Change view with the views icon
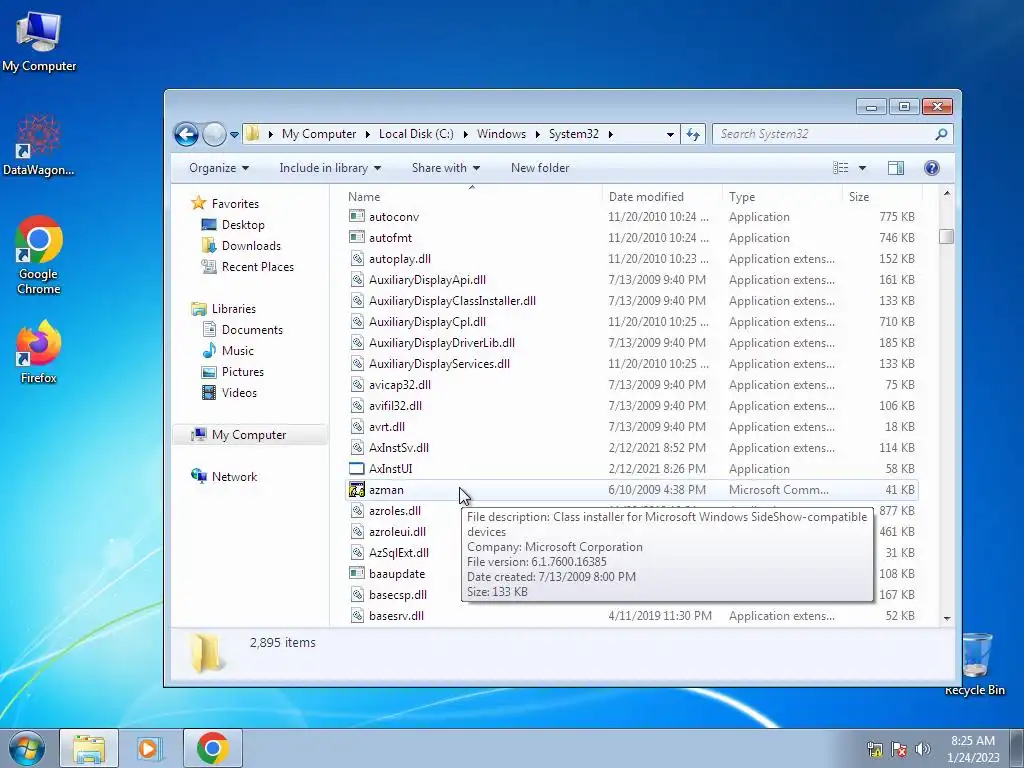This screenshot has width=1024, height=768. [840, 168]
